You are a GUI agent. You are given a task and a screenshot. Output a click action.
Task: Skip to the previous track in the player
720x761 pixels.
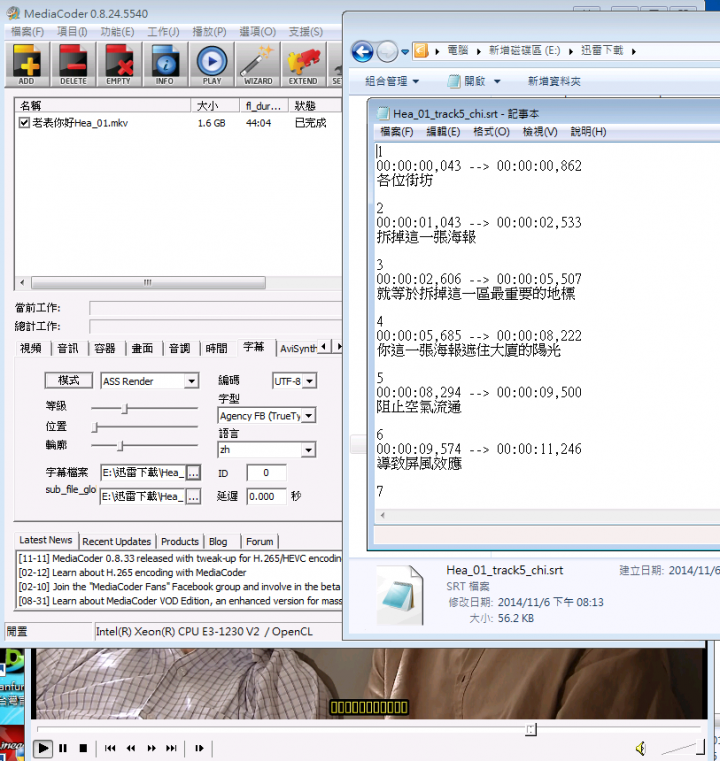(110, 748)
